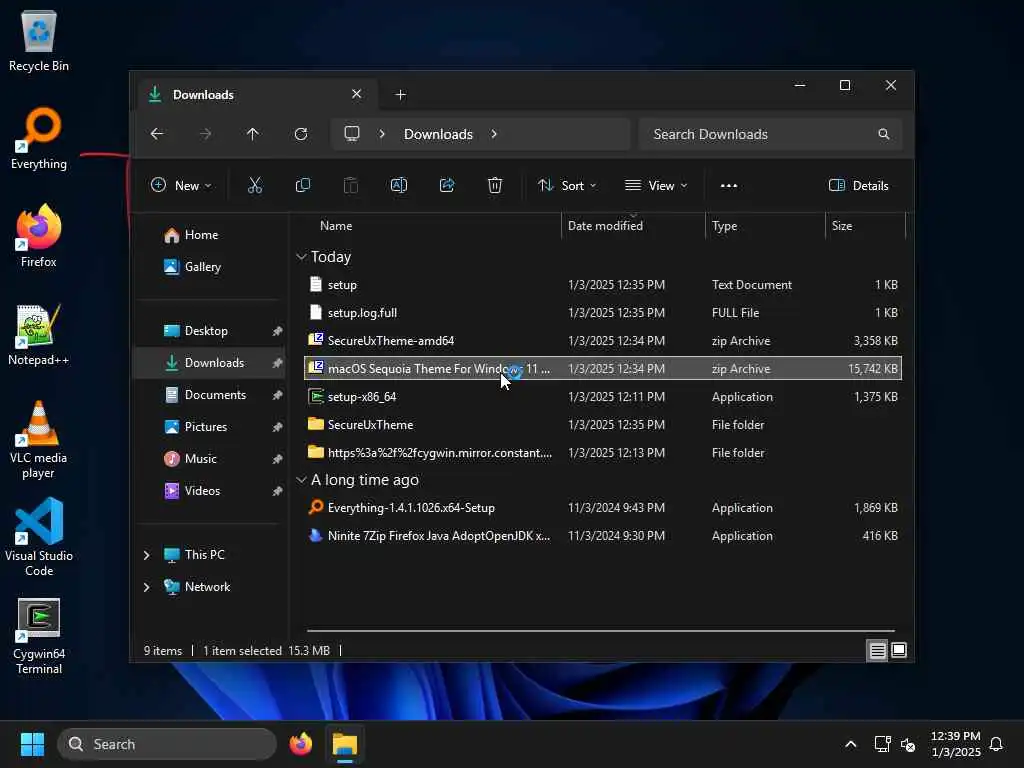Select SecureUxTheme-amd64 zip archive
Viewport: 1024px width, 768px height.
click(x=602, y=341)
